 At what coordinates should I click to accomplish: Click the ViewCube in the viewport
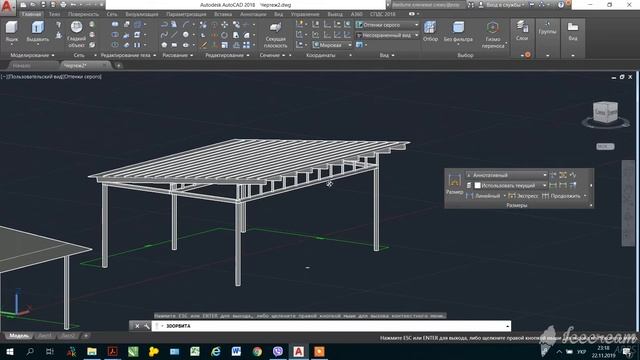click(606, 112)
